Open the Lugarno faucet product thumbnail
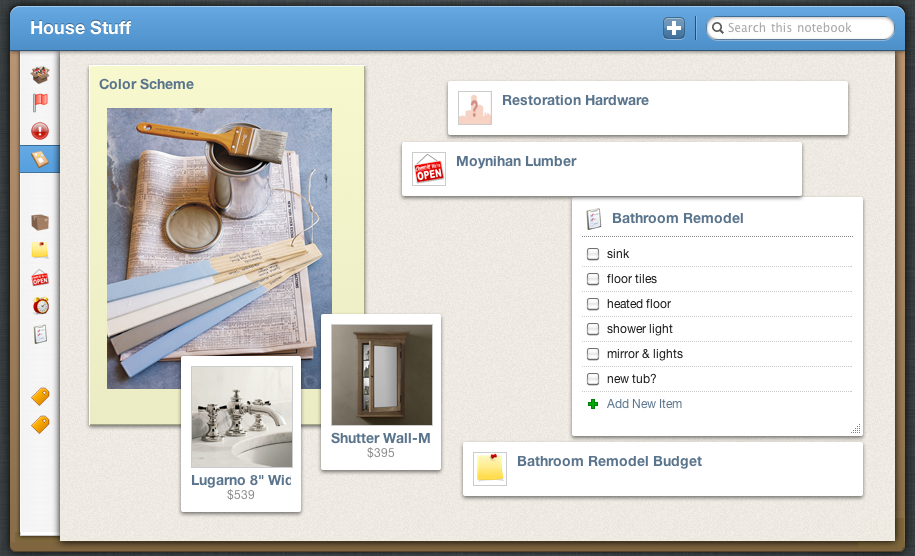The width and height of the screenshot is (915, 556). (242, 417)
